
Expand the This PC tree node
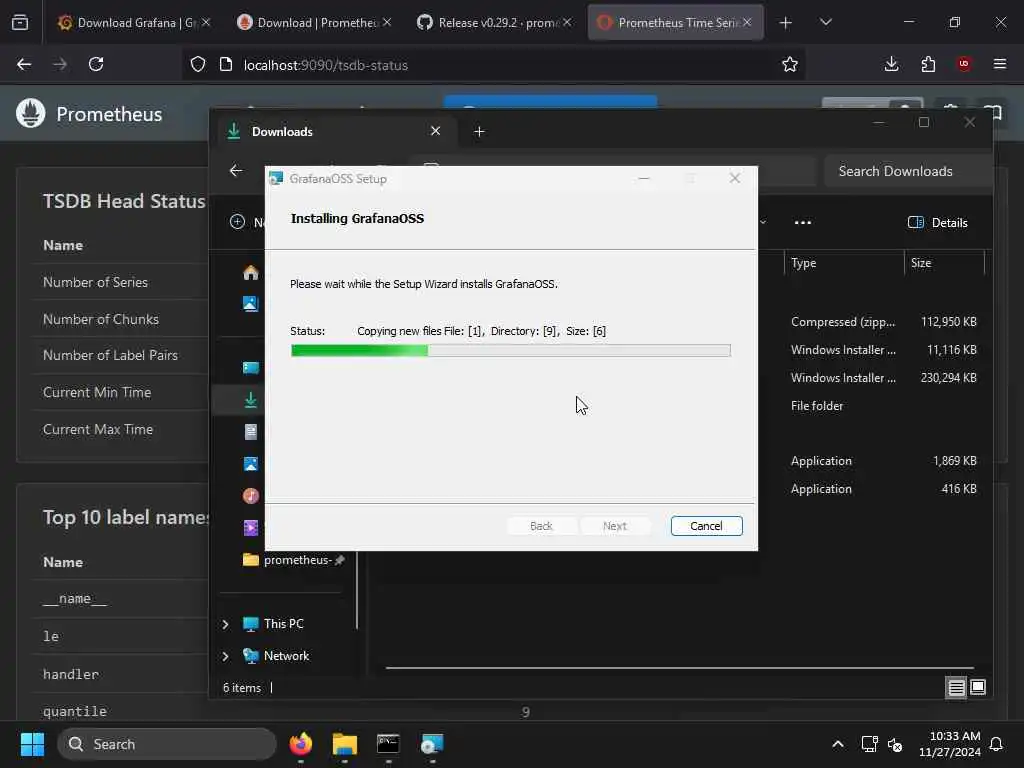point(225,624)
